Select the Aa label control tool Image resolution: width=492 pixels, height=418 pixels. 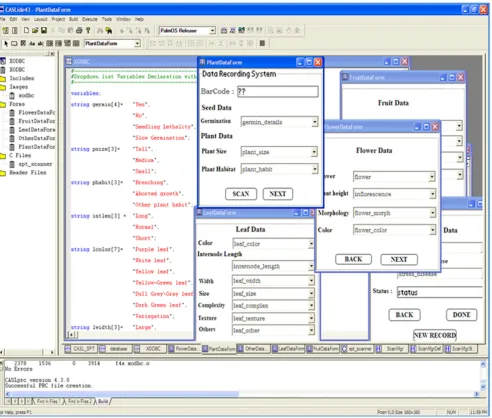coord(32,43)
